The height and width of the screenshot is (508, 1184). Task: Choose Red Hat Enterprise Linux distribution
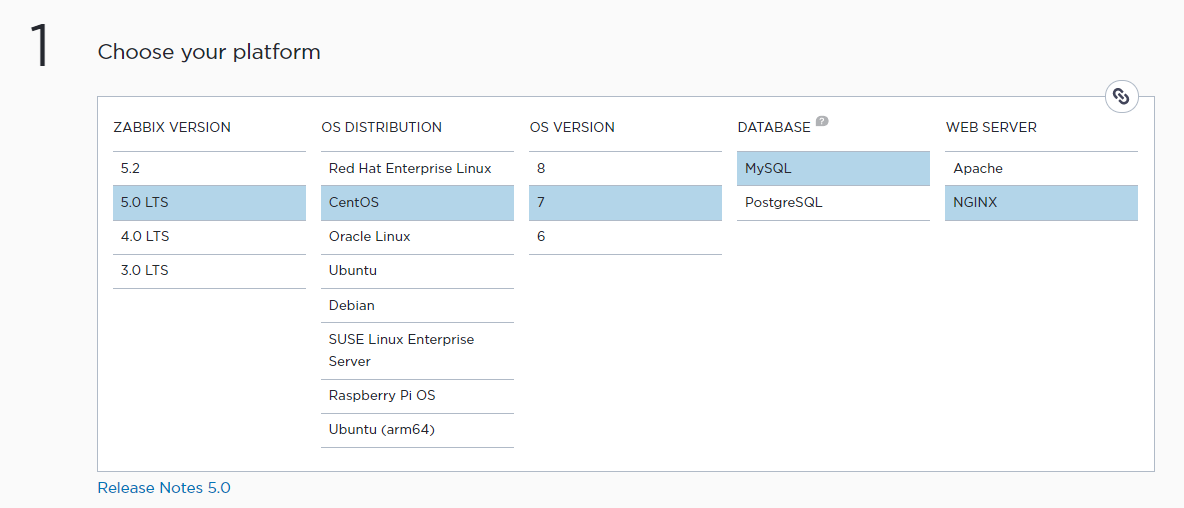pos(417,168)
